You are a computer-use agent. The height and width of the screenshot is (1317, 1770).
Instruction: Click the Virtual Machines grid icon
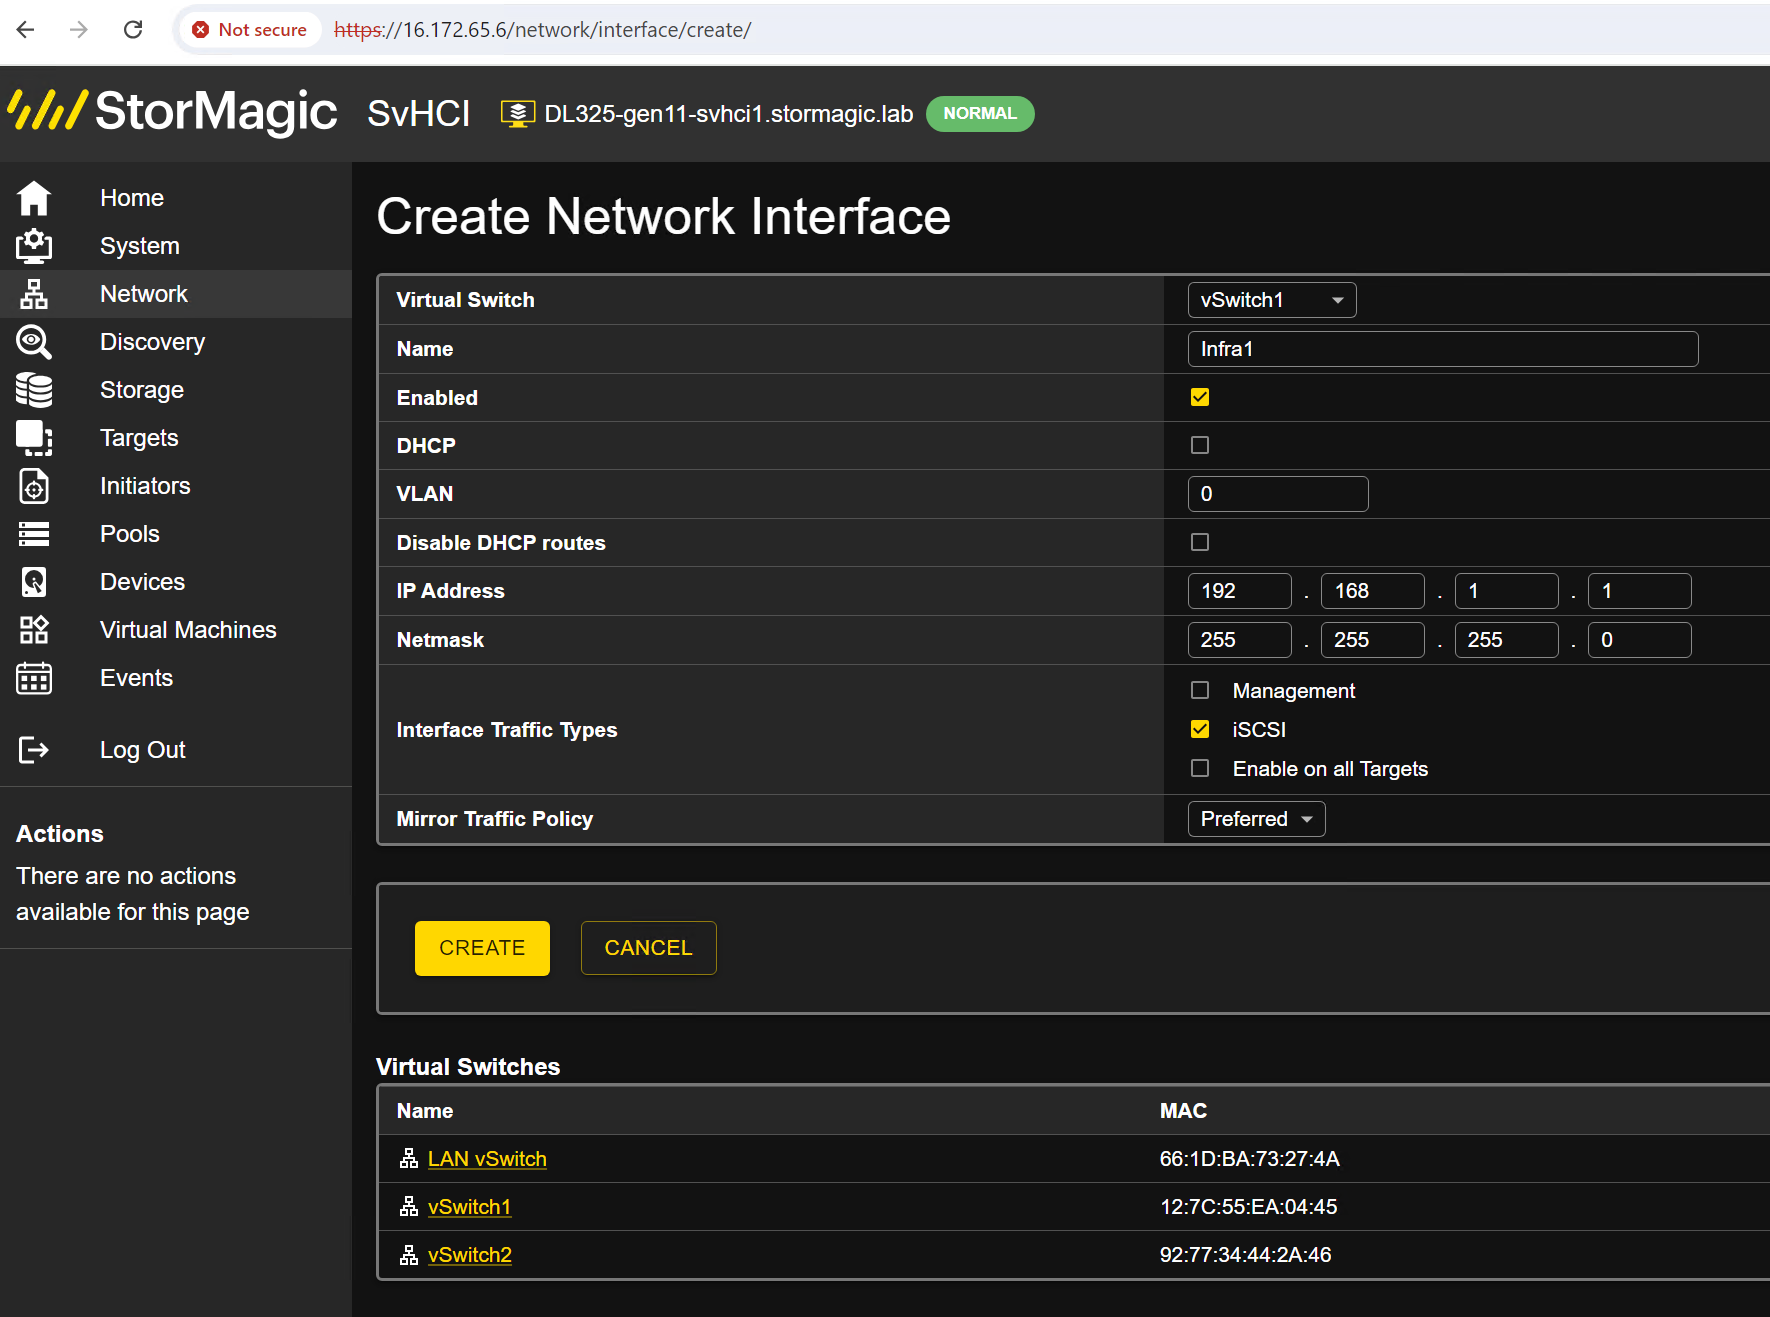pyautogui.click(x=34, y=630)
